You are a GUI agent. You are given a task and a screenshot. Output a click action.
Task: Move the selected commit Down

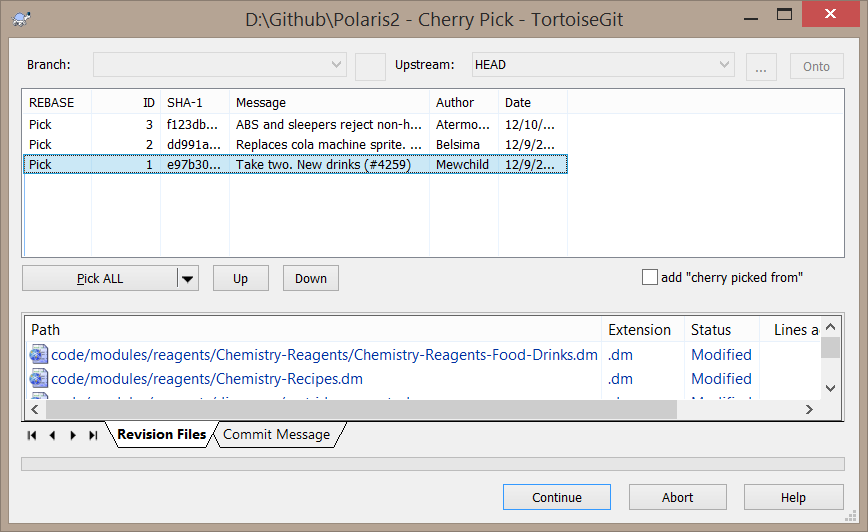coord(311,278)
